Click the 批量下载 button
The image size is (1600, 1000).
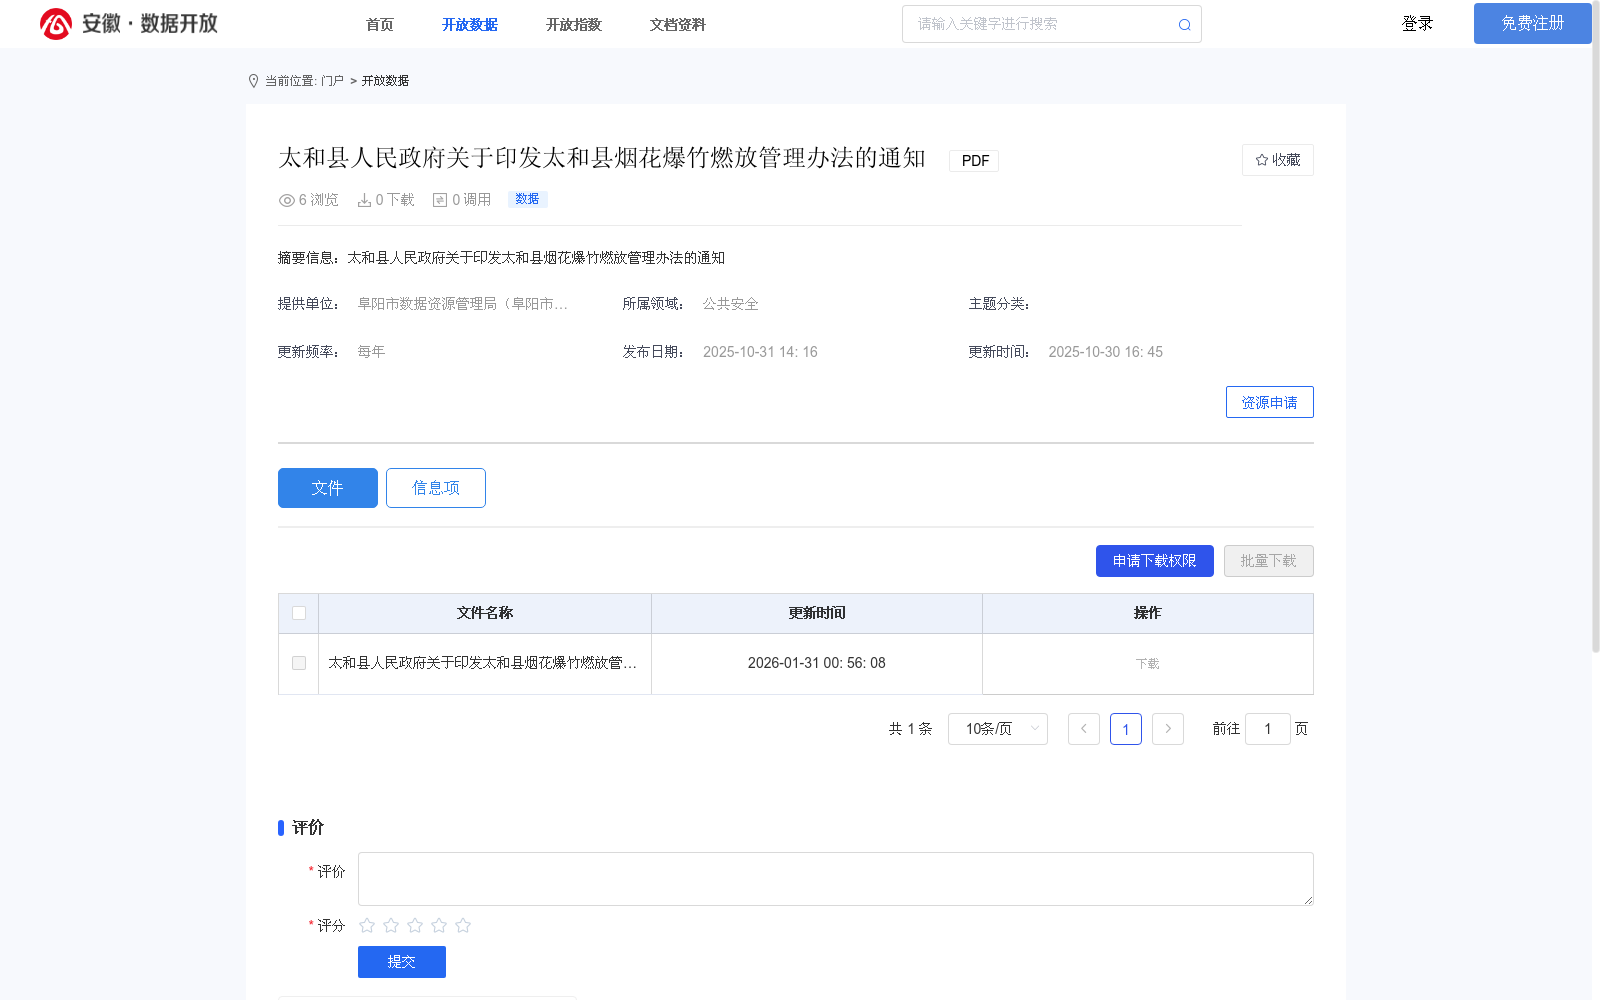point(1269,561)
